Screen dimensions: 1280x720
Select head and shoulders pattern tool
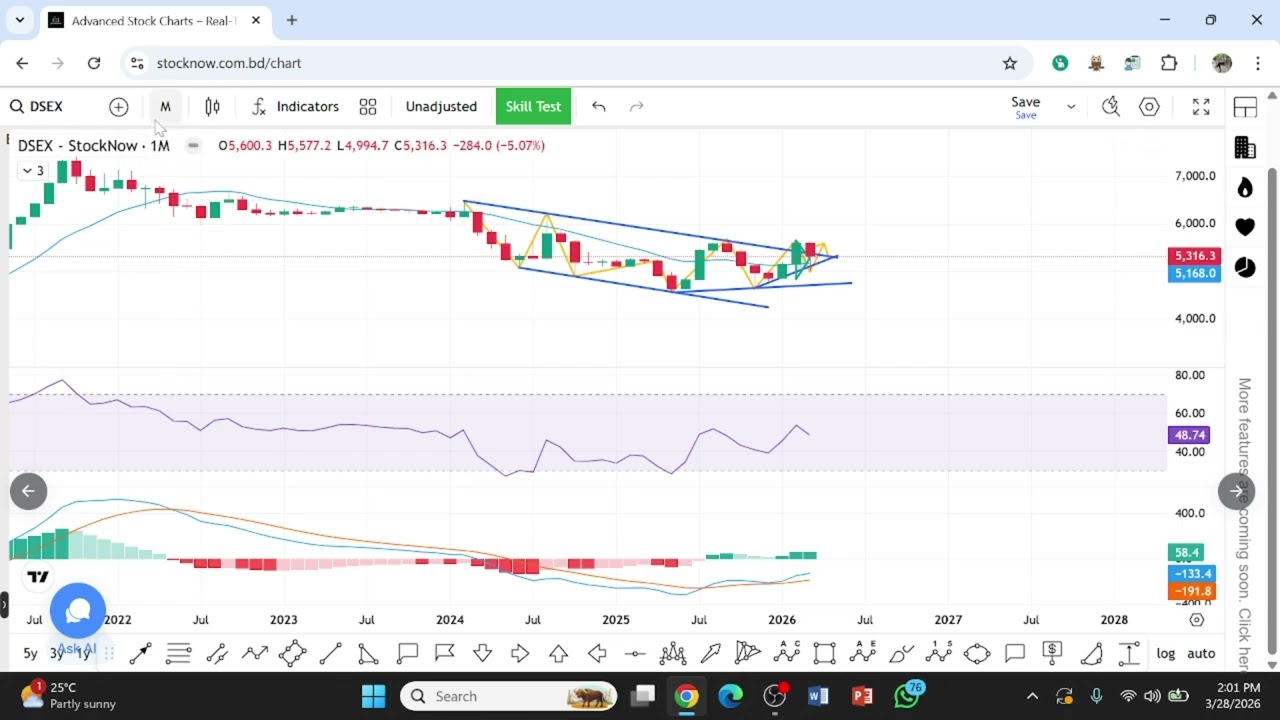(x=673, y=654)
